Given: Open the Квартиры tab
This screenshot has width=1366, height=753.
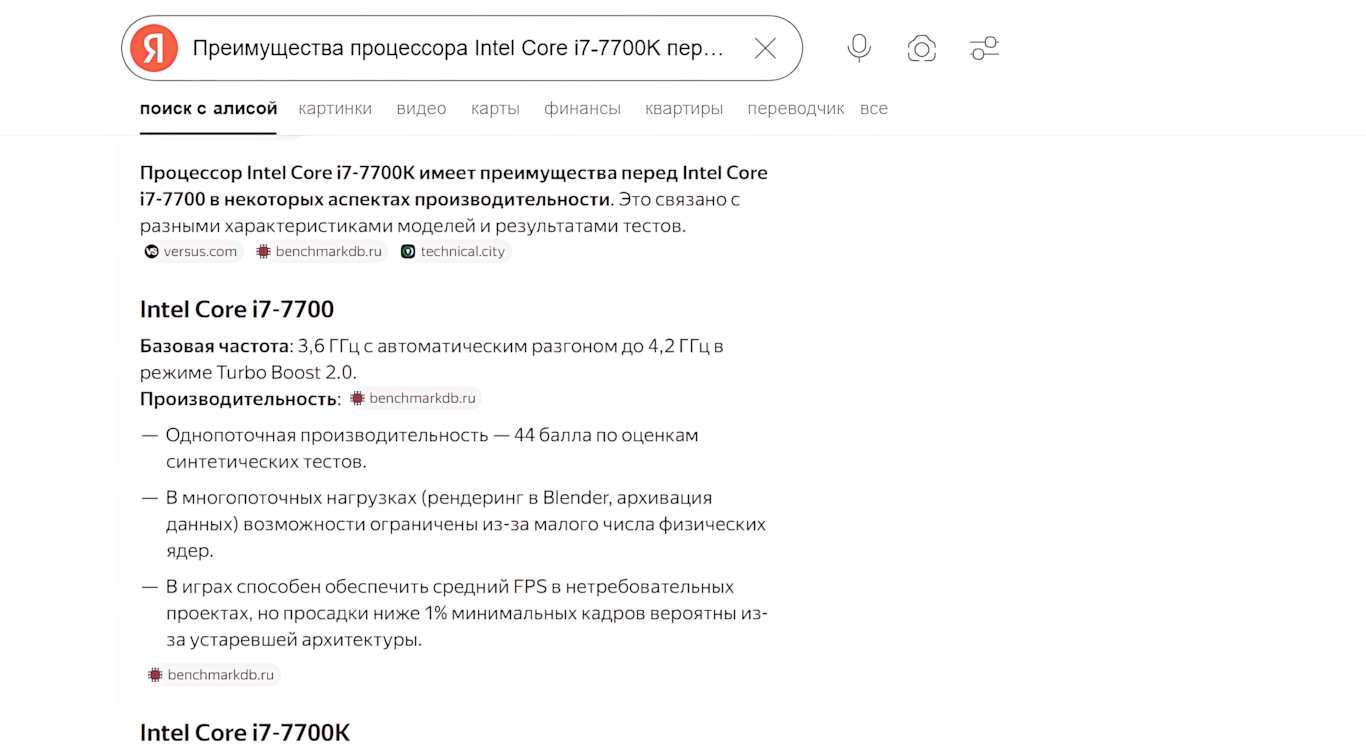Looking at the screenshot, I should [684, 109].
